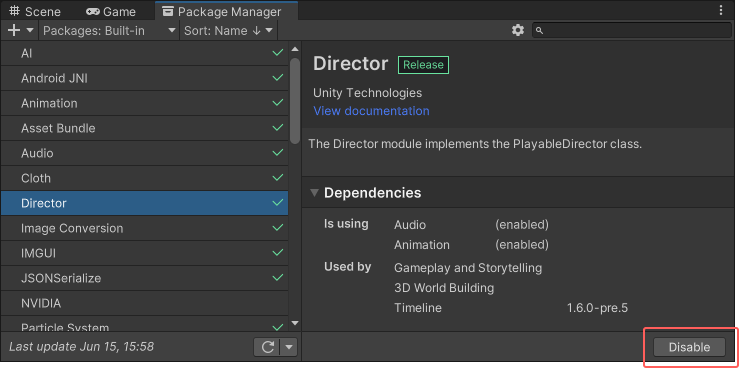Select the Android JNI package
The image size is (742, 370).
(x=144, y=79)
